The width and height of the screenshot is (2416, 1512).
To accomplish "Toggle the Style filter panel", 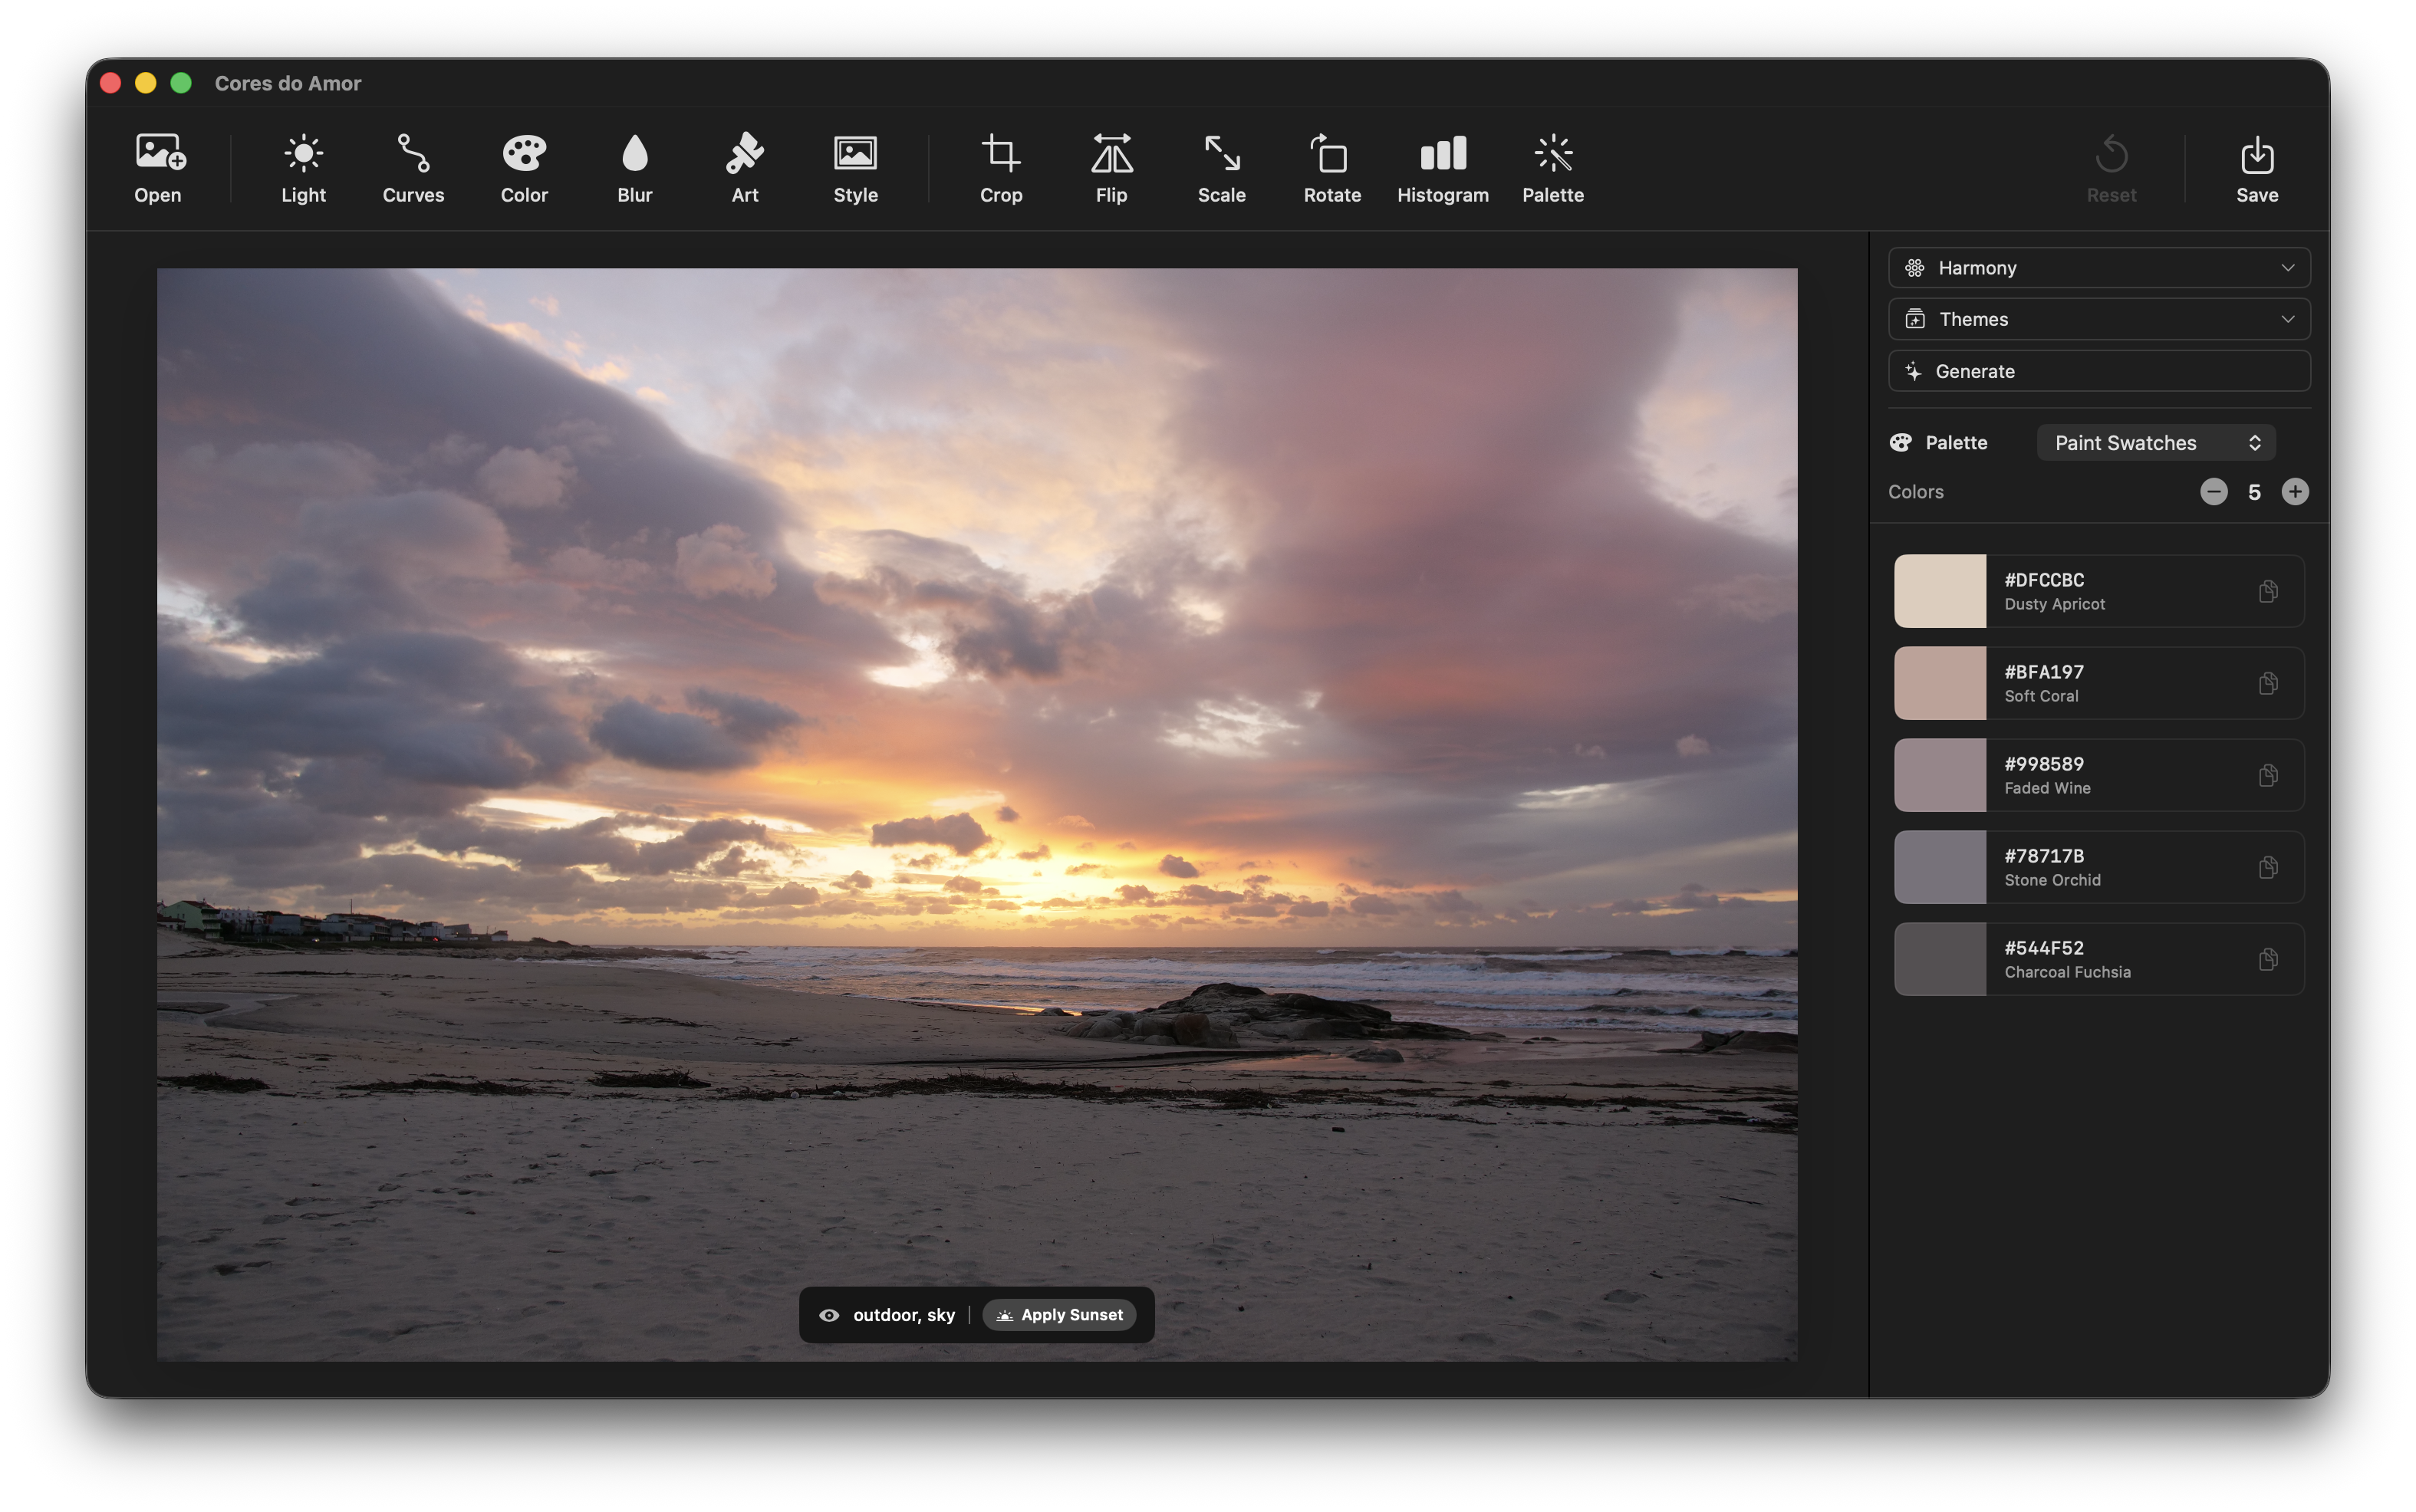I will (854, 168).
